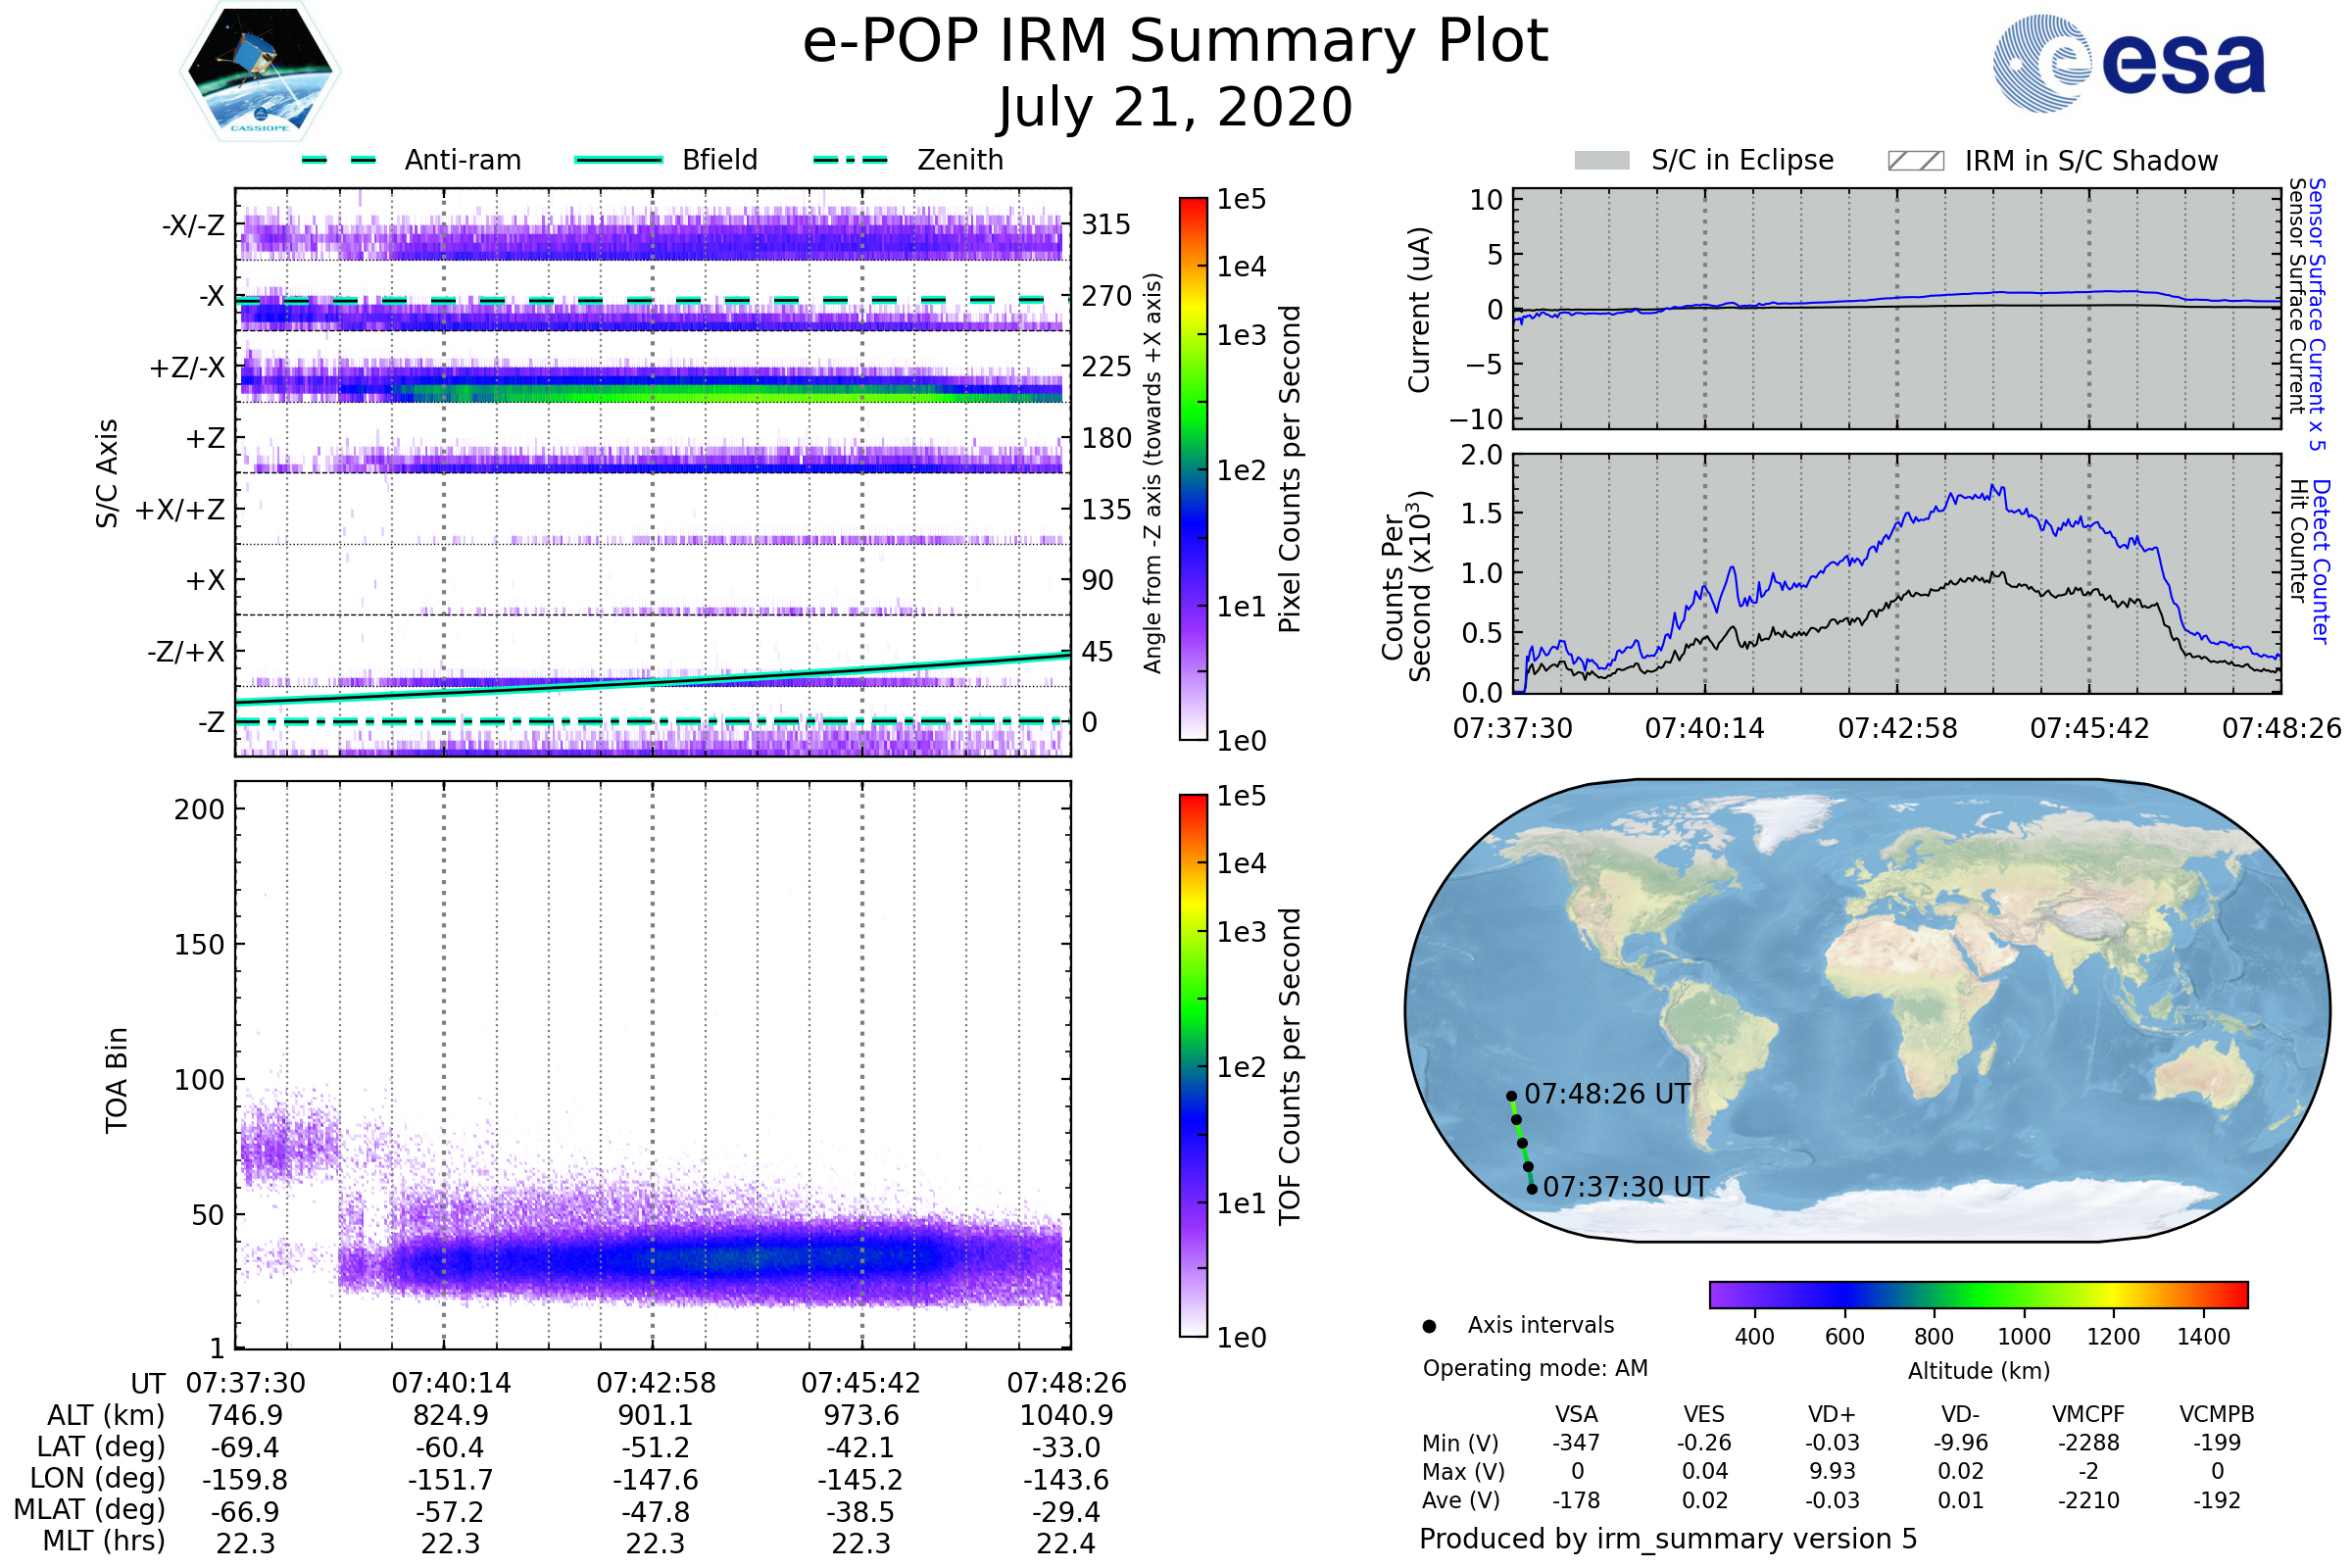Screen dimensions: 2352x1568
Task: Click the gray S/C in Eclipse legend patch
Action: coord(1602,161)
